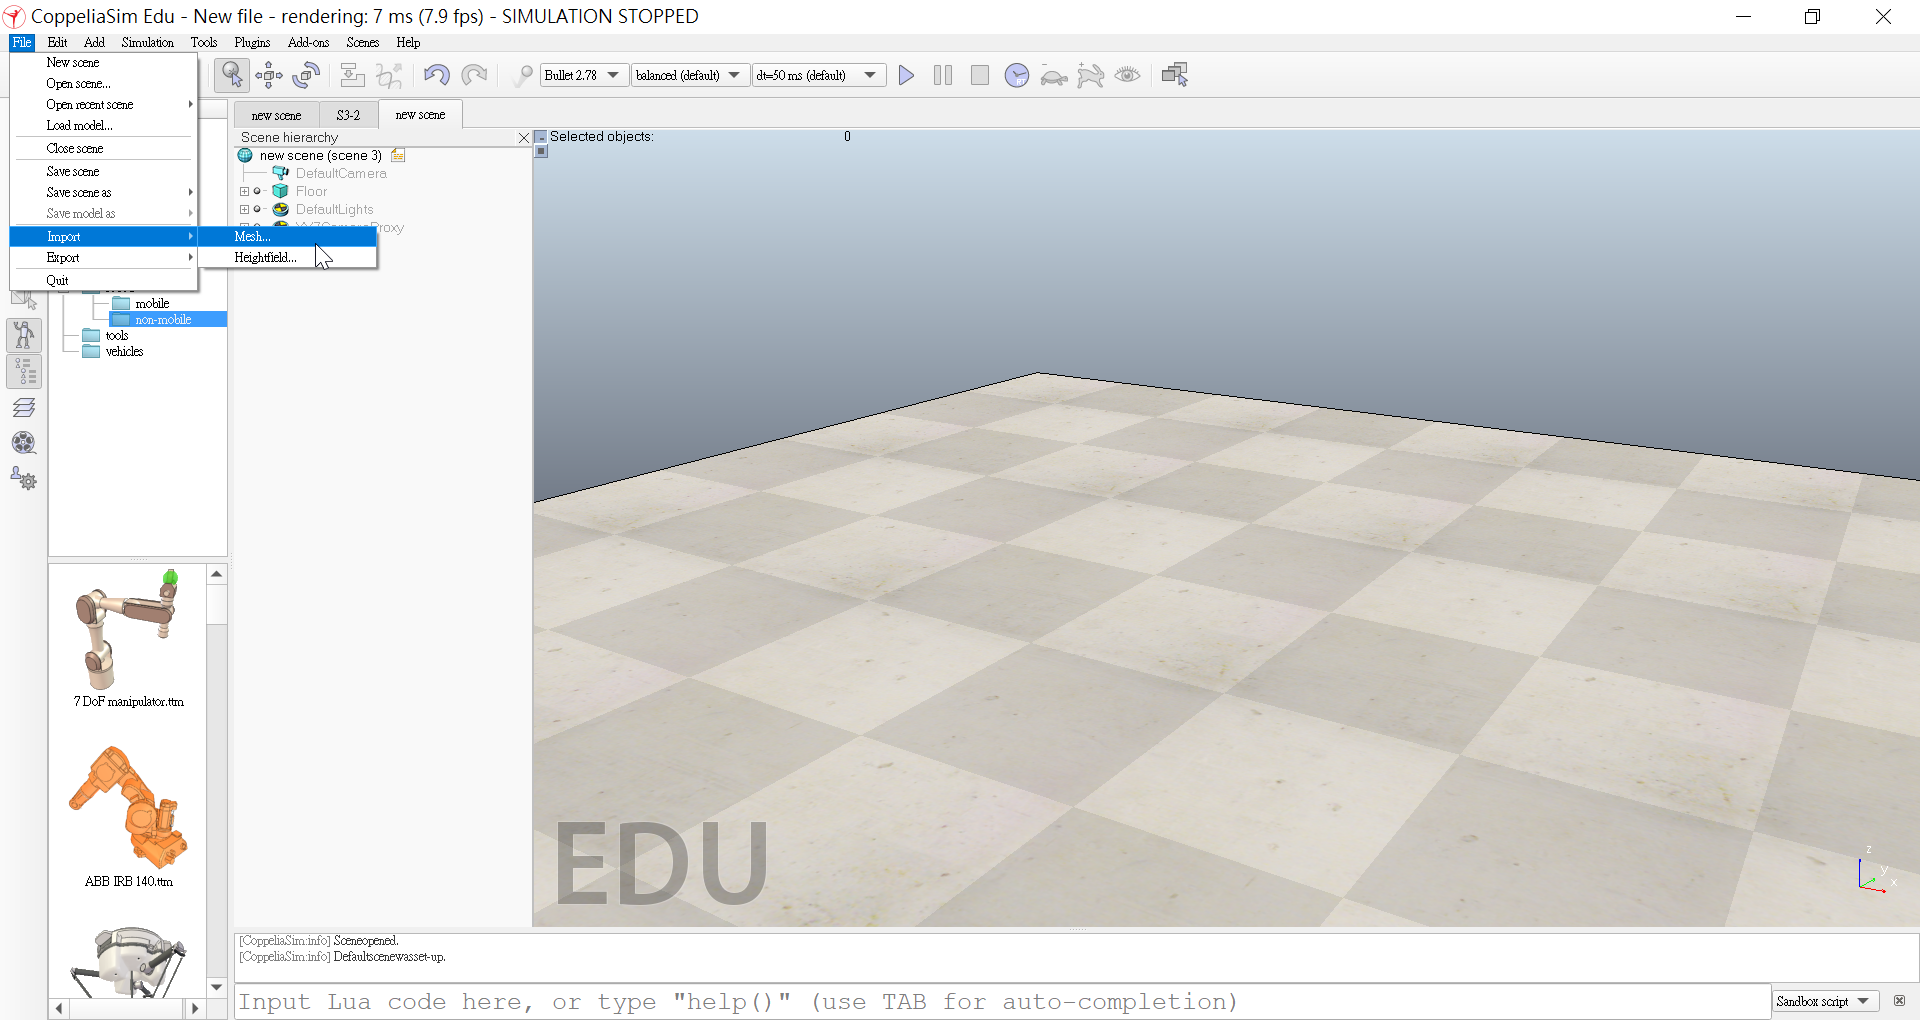Redo the last undone action

pos(474,75)
